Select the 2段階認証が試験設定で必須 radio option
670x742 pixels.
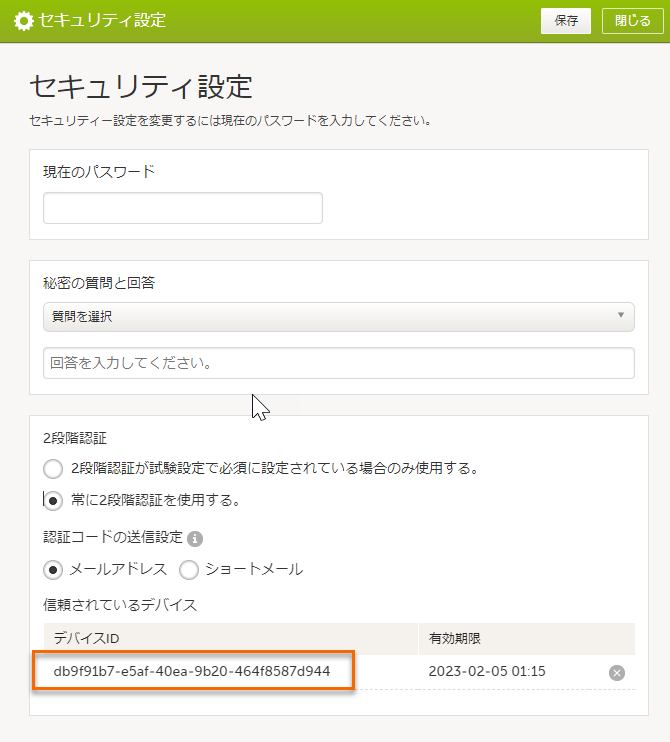(53, 468)
